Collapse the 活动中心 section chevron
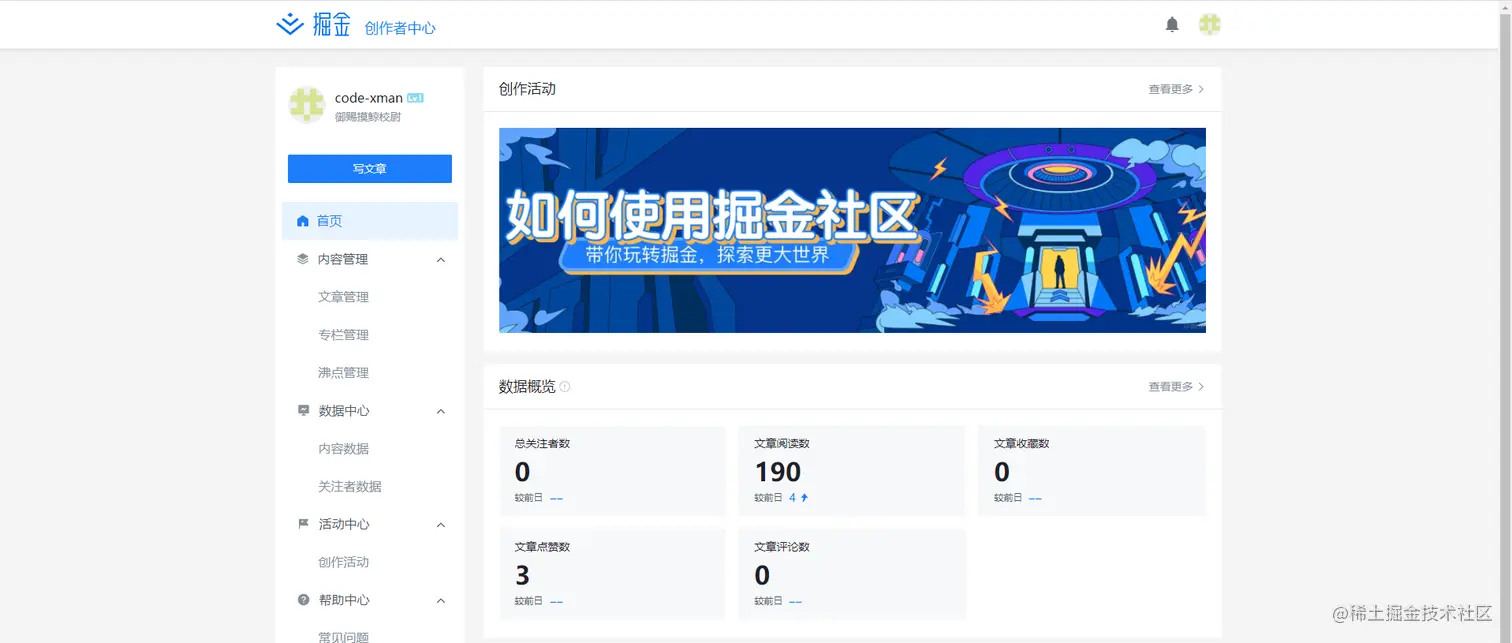 441,525
